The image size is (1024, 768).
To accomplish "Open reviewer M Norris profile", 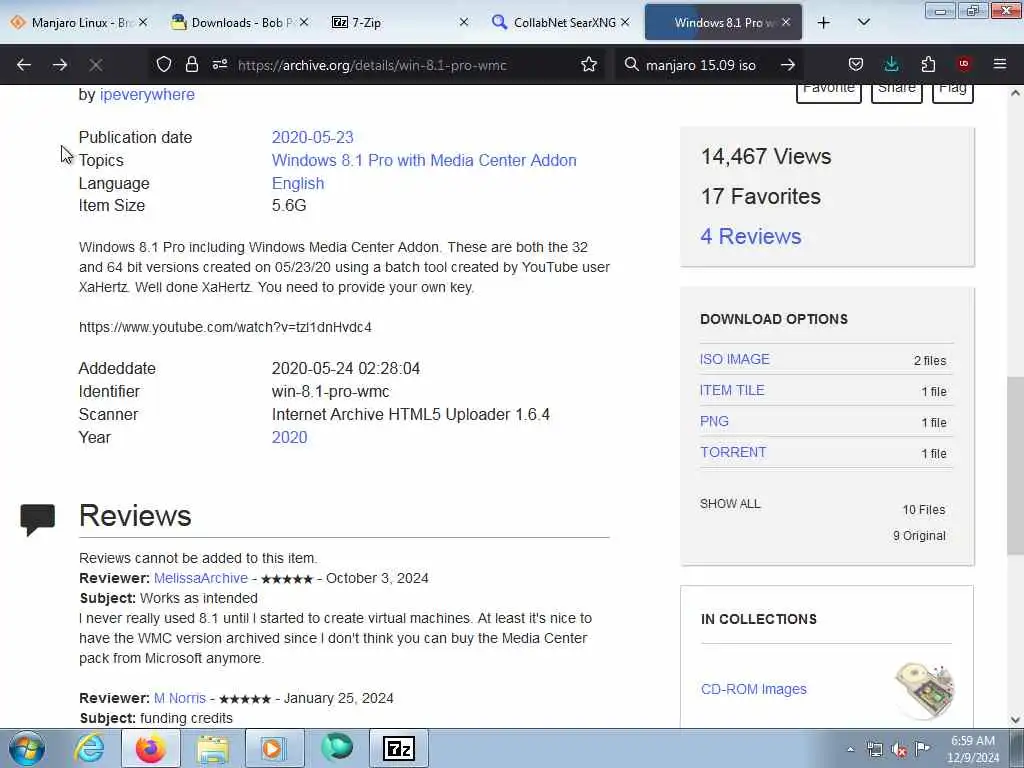I will [180, 699].
